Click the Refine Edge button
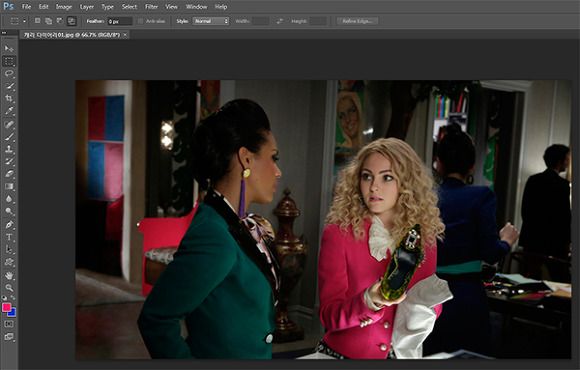 (357, 21)
